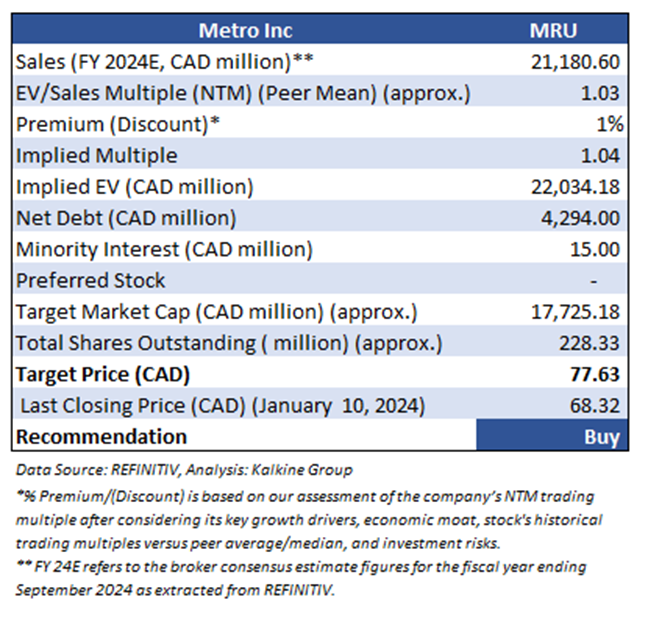Click the FY 24E broker consensus footnote
648x625 pixels.
pyautogui.click(x=301, y=578)
